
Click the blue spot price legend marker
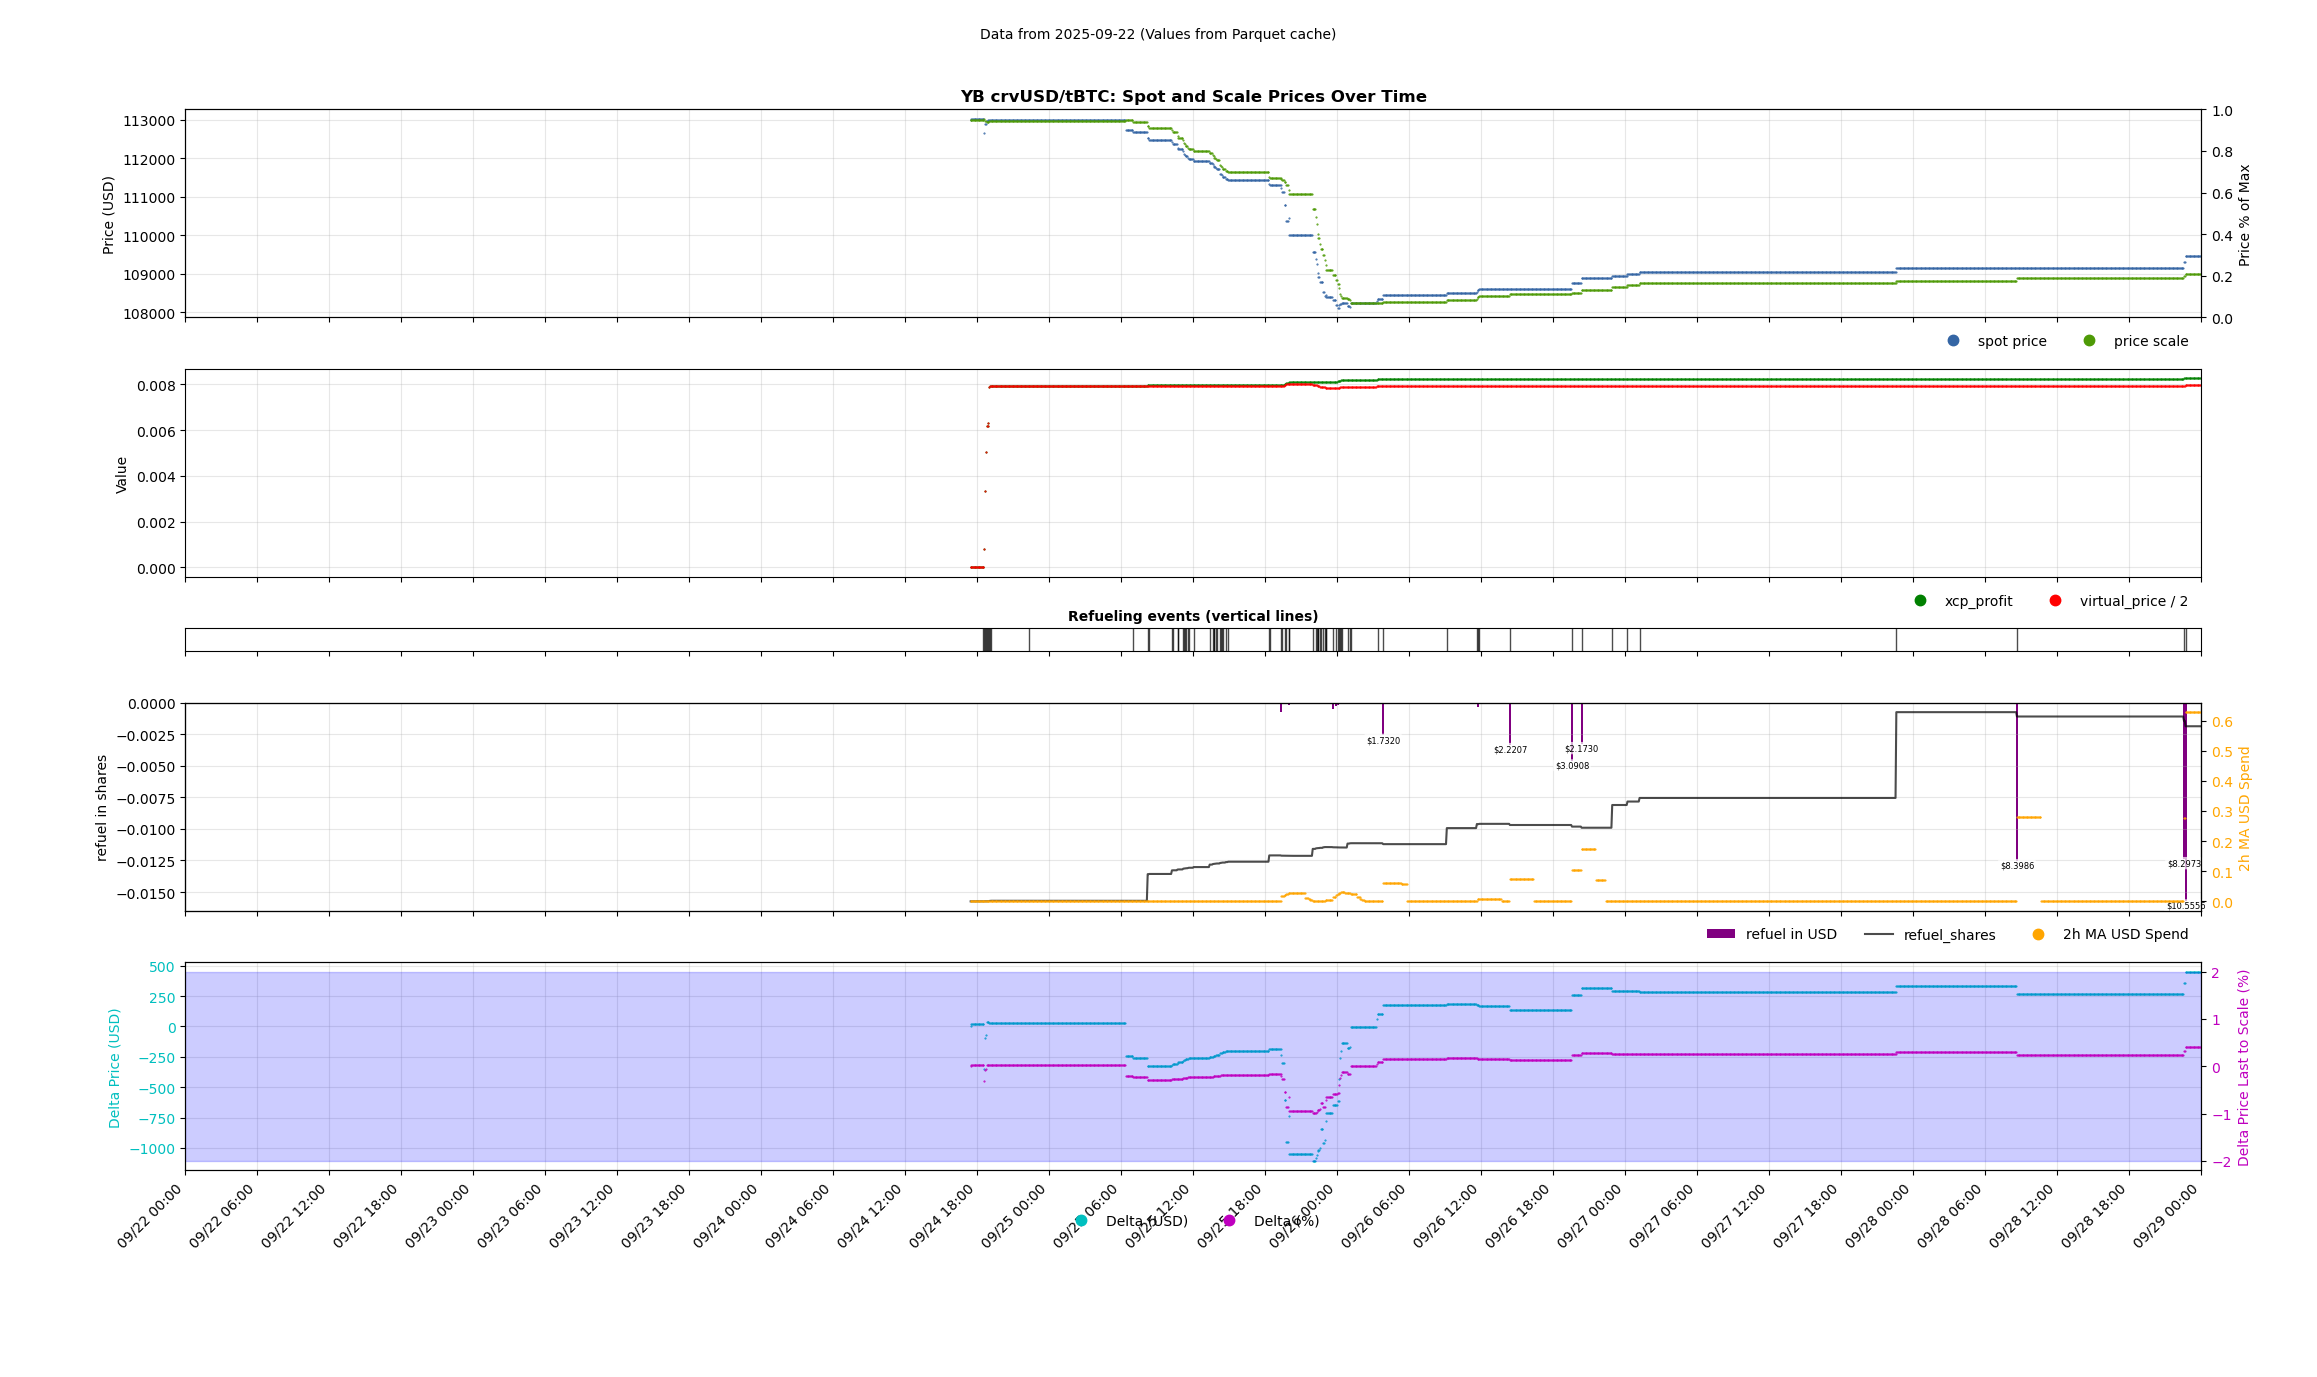(1953, 341)
